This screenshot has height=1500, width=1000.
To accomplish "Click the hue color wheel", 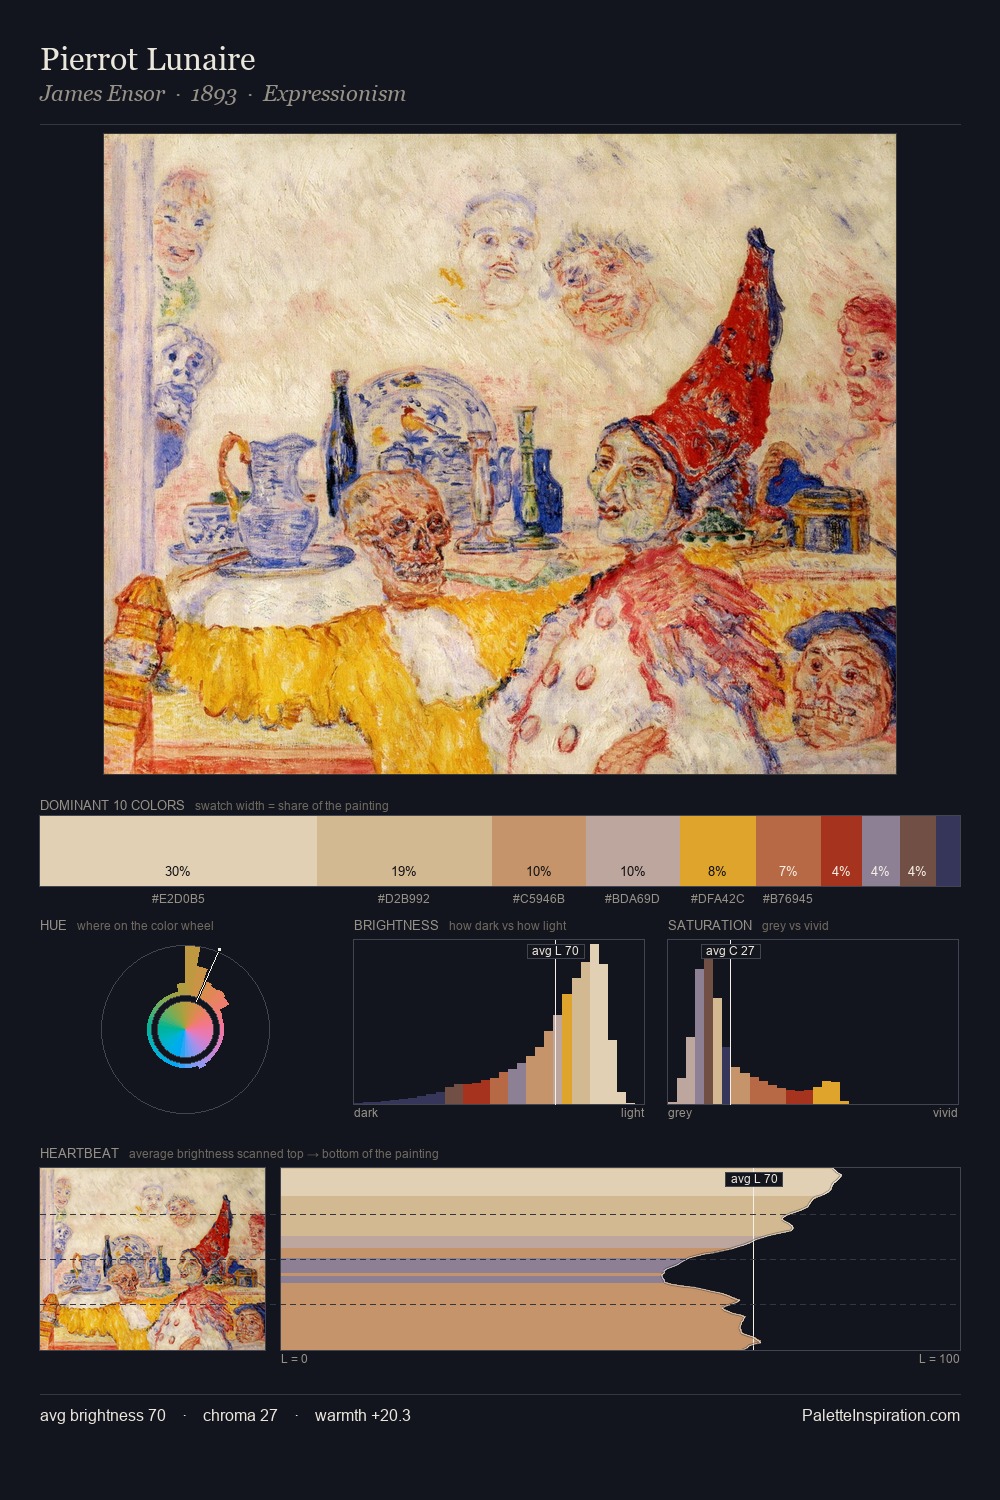I will click(185, 1029).
